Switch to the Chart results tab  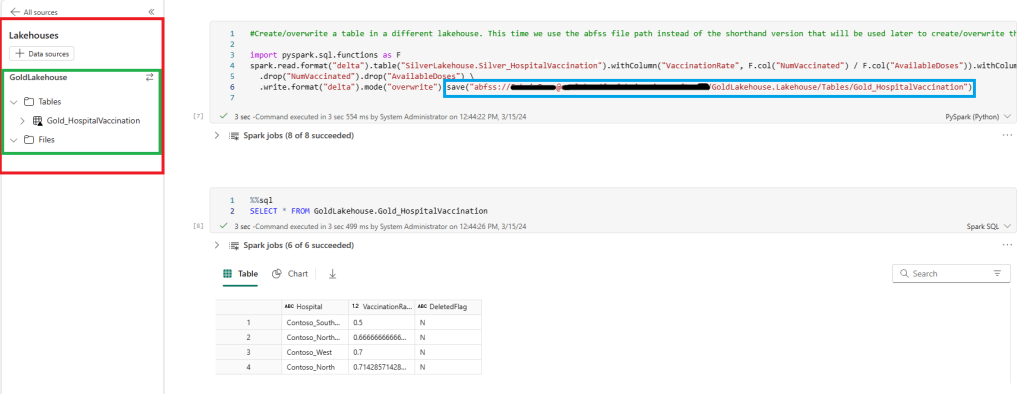[x=289, y=274]
